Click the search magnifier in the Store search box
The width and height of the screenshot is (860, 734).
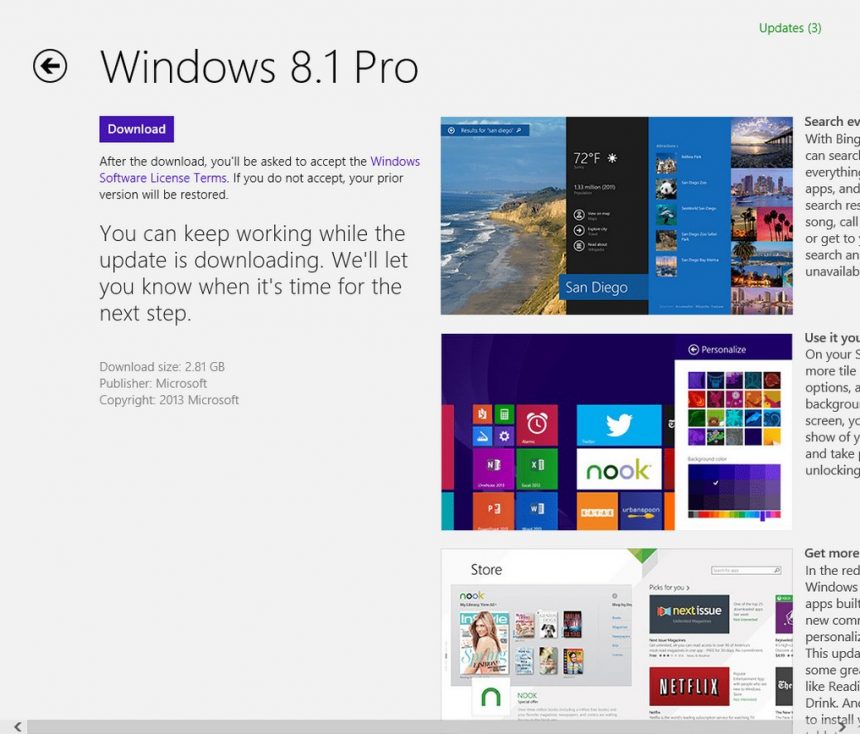coord(776,569)
